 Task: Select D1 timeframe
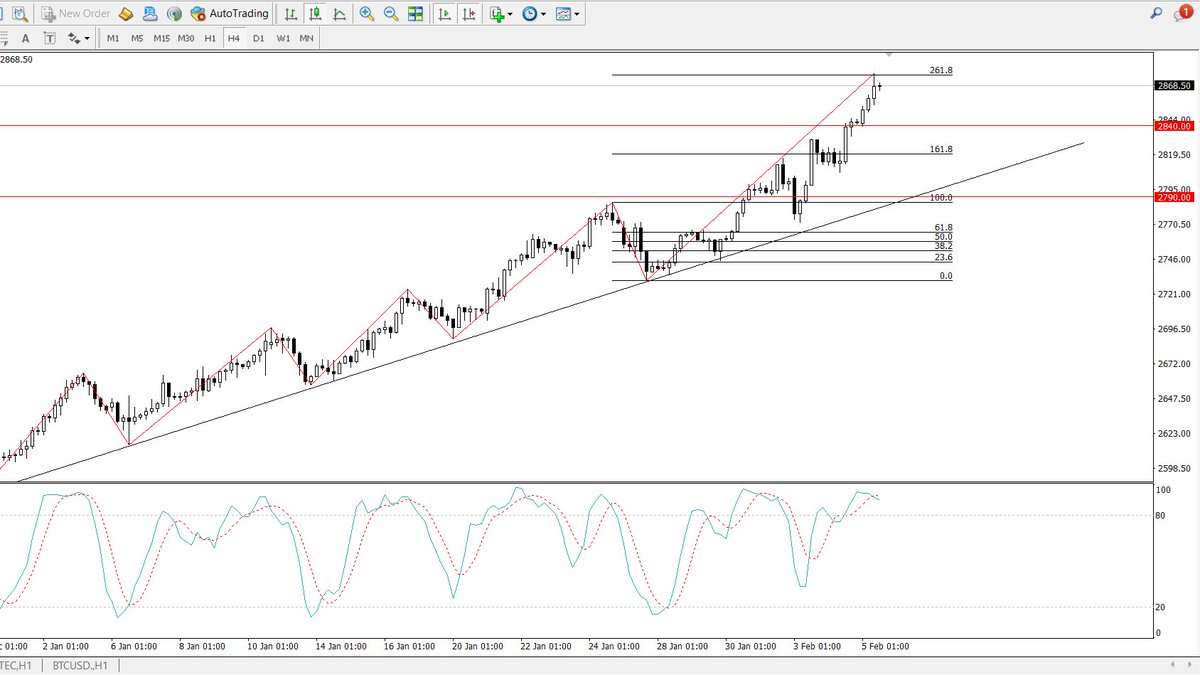tap(258, 38)
